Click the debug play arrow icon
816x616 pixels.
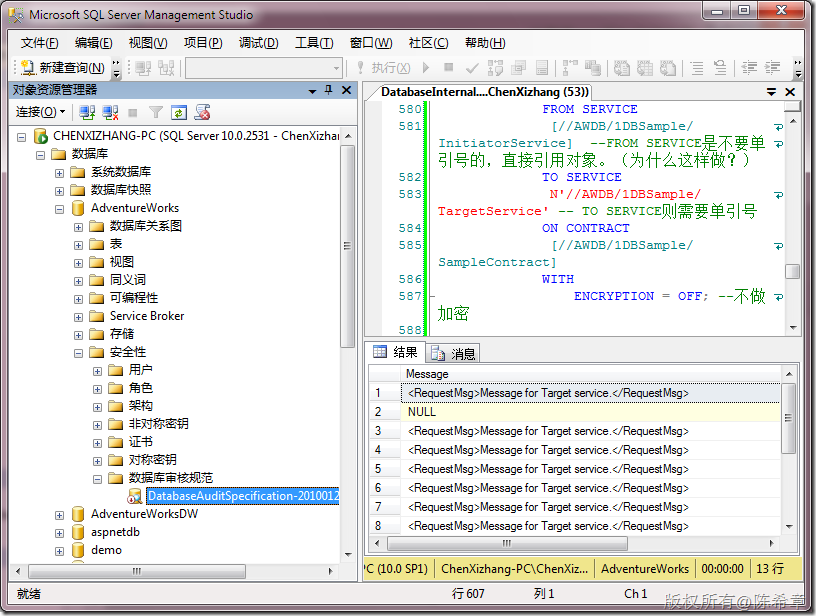[426, 68]
